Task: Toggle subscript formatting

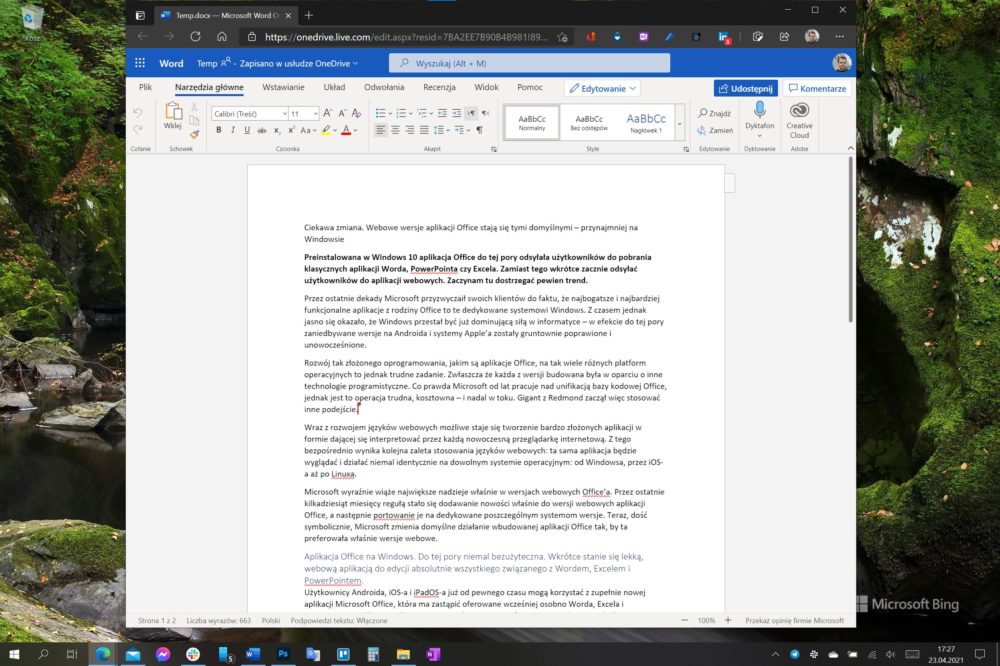Action: 277,130
